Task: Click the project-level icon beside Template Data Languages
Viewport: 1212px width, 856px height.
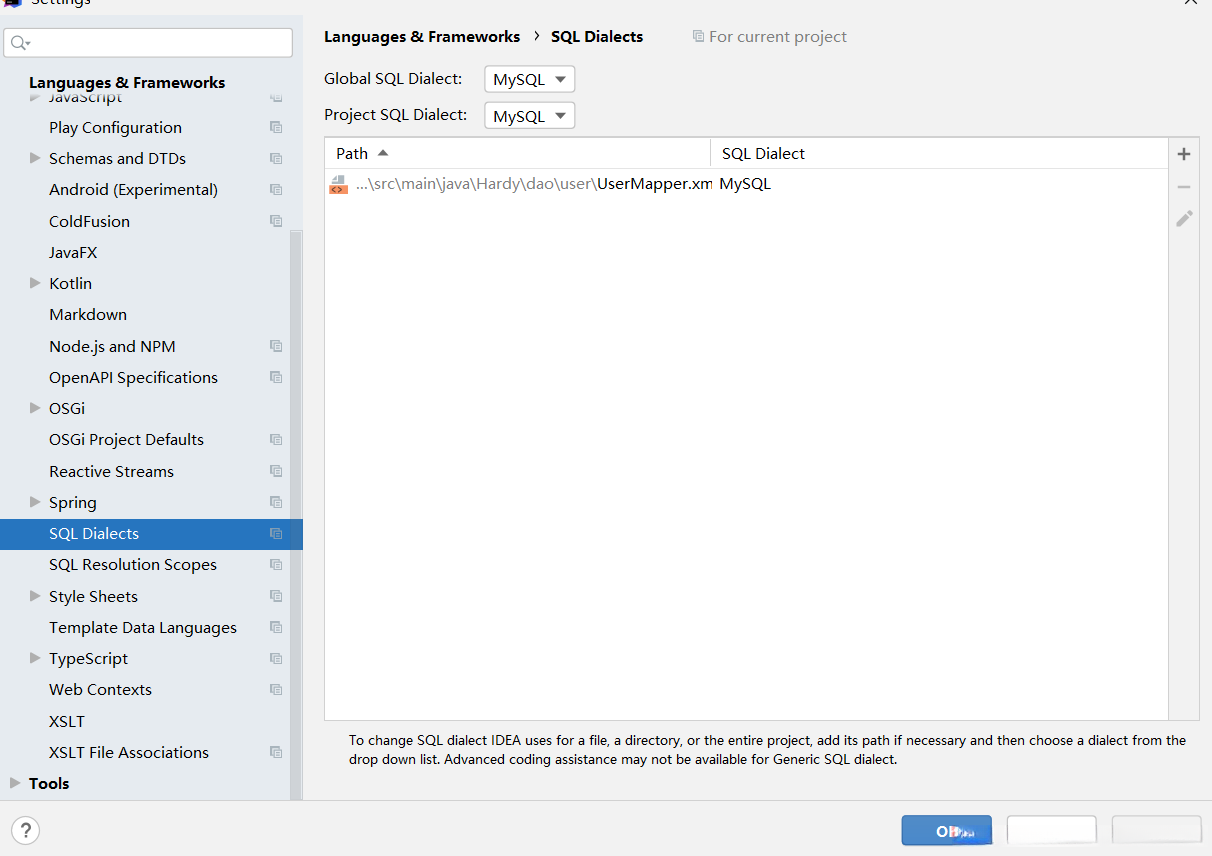Action: click(276, 627)
